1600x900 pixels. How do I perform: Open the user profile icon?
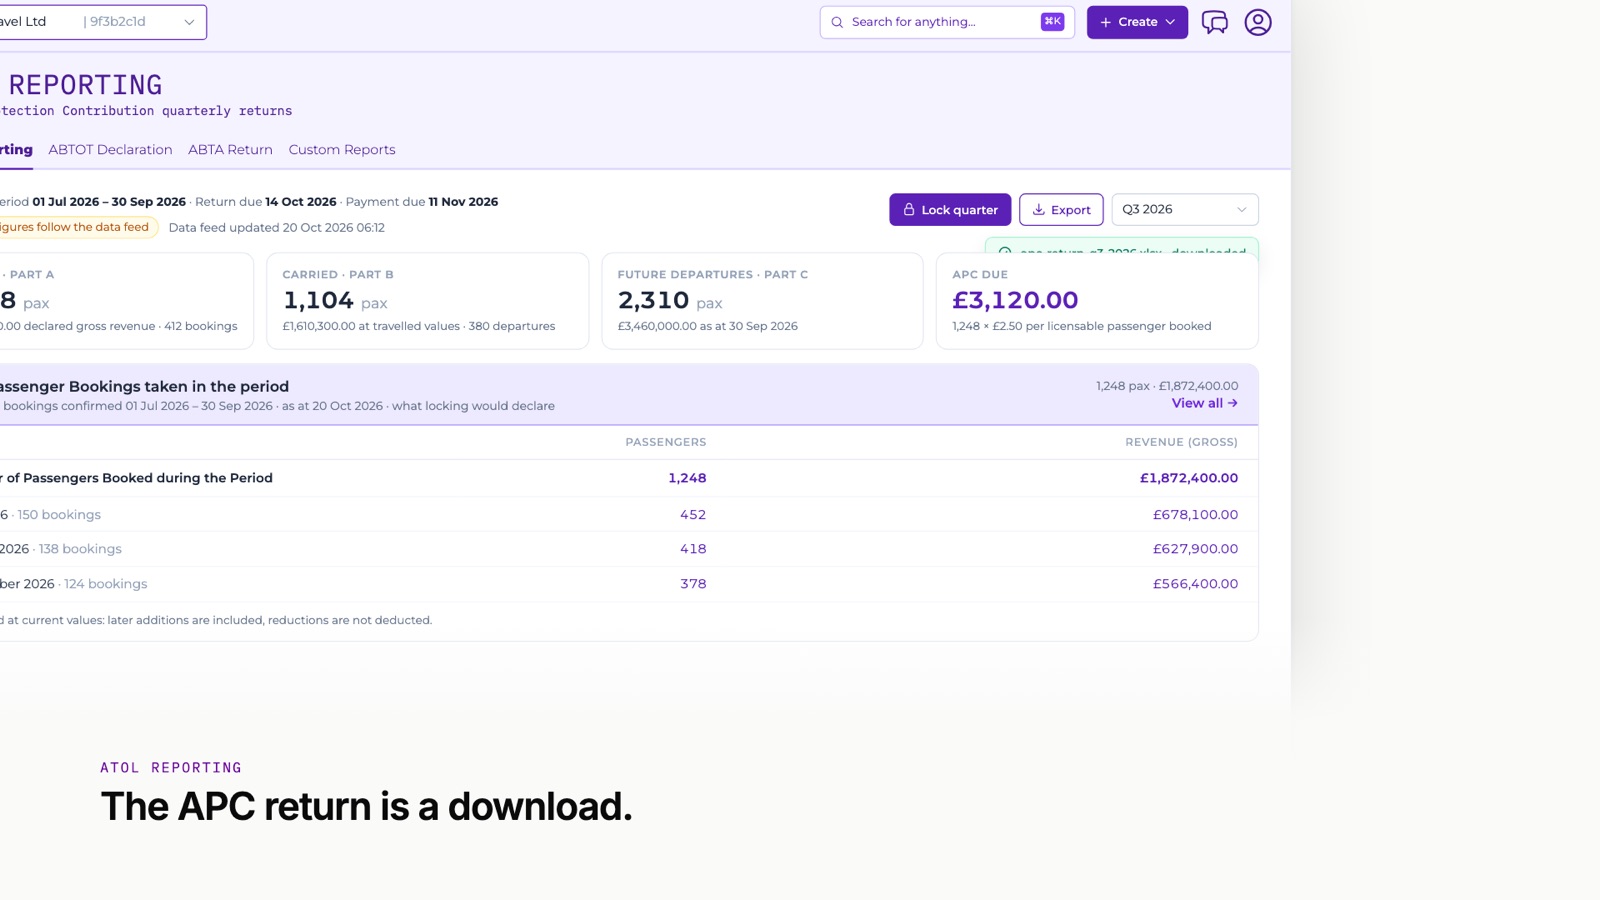click(x=1258, y=22)
